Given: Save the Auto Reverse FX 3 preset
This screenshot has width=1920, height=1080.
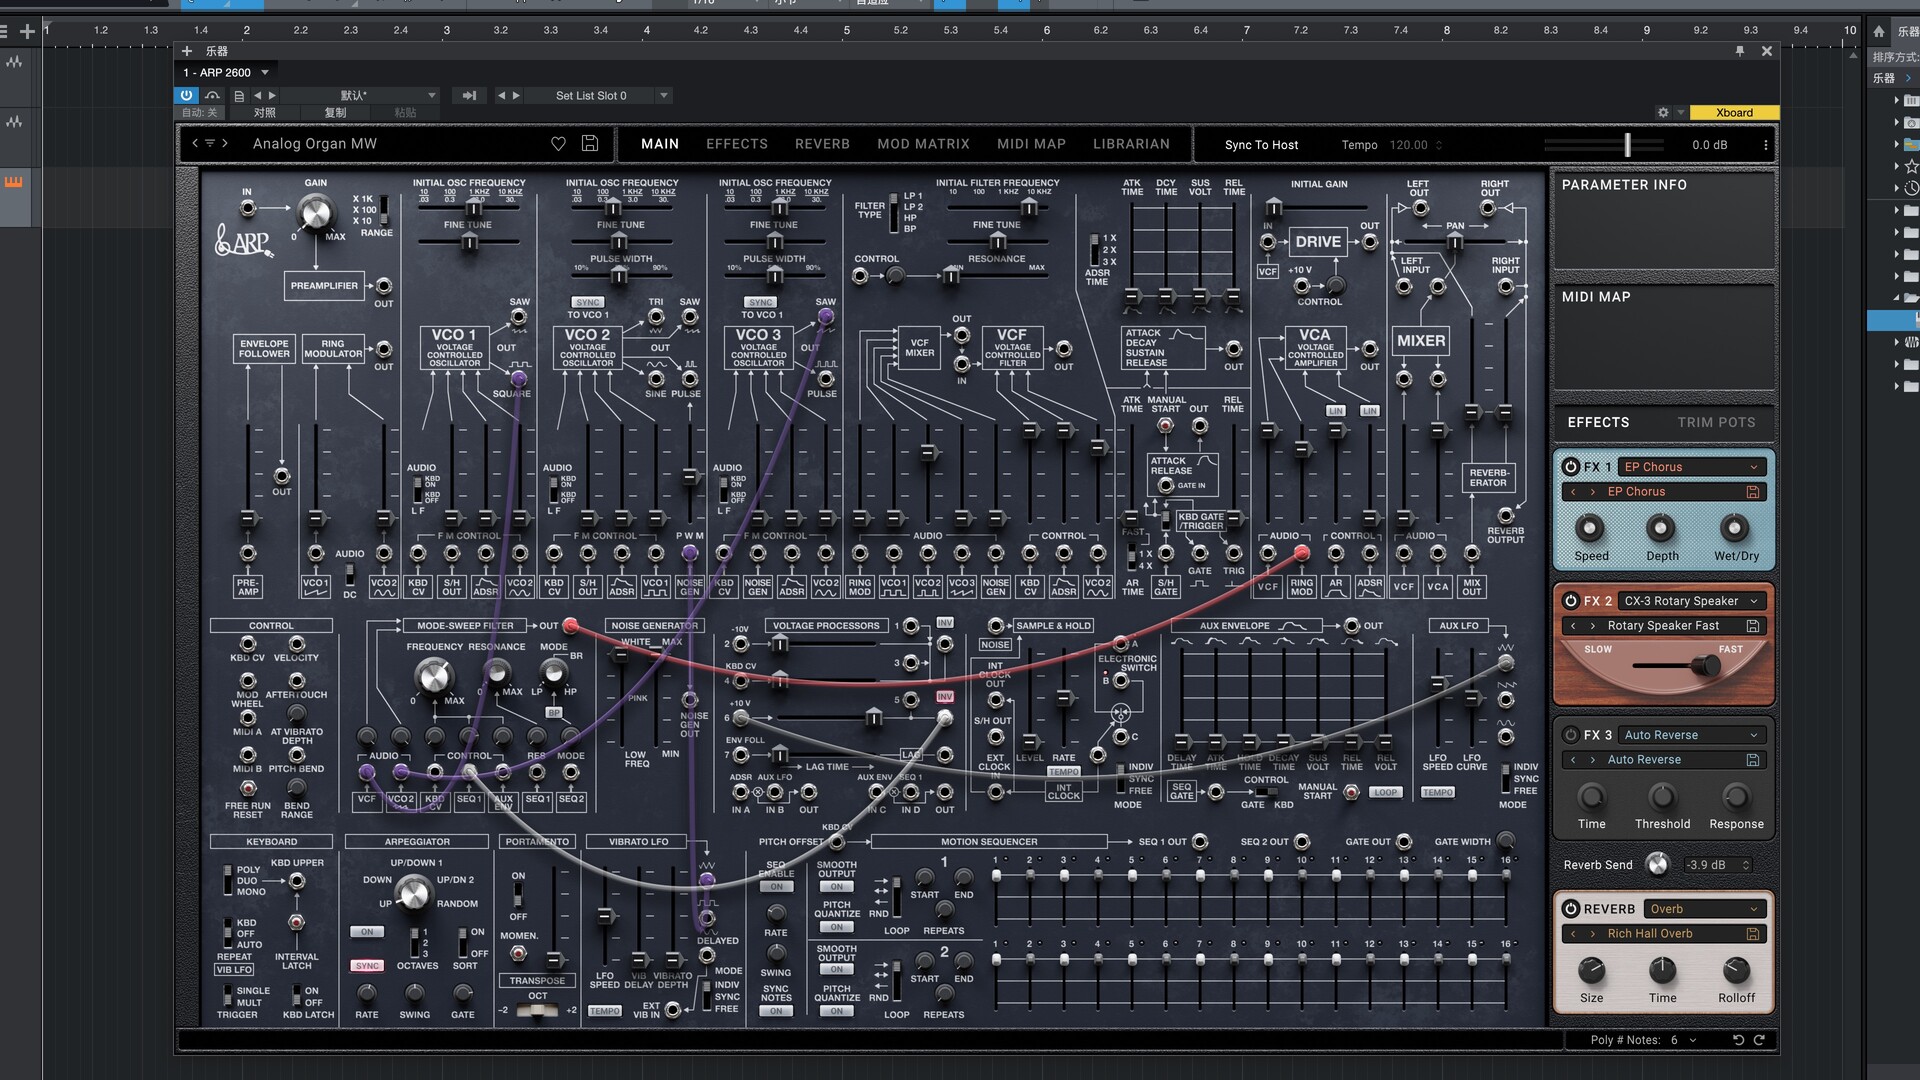Looking at the screenshot, I should point(1753,760).
